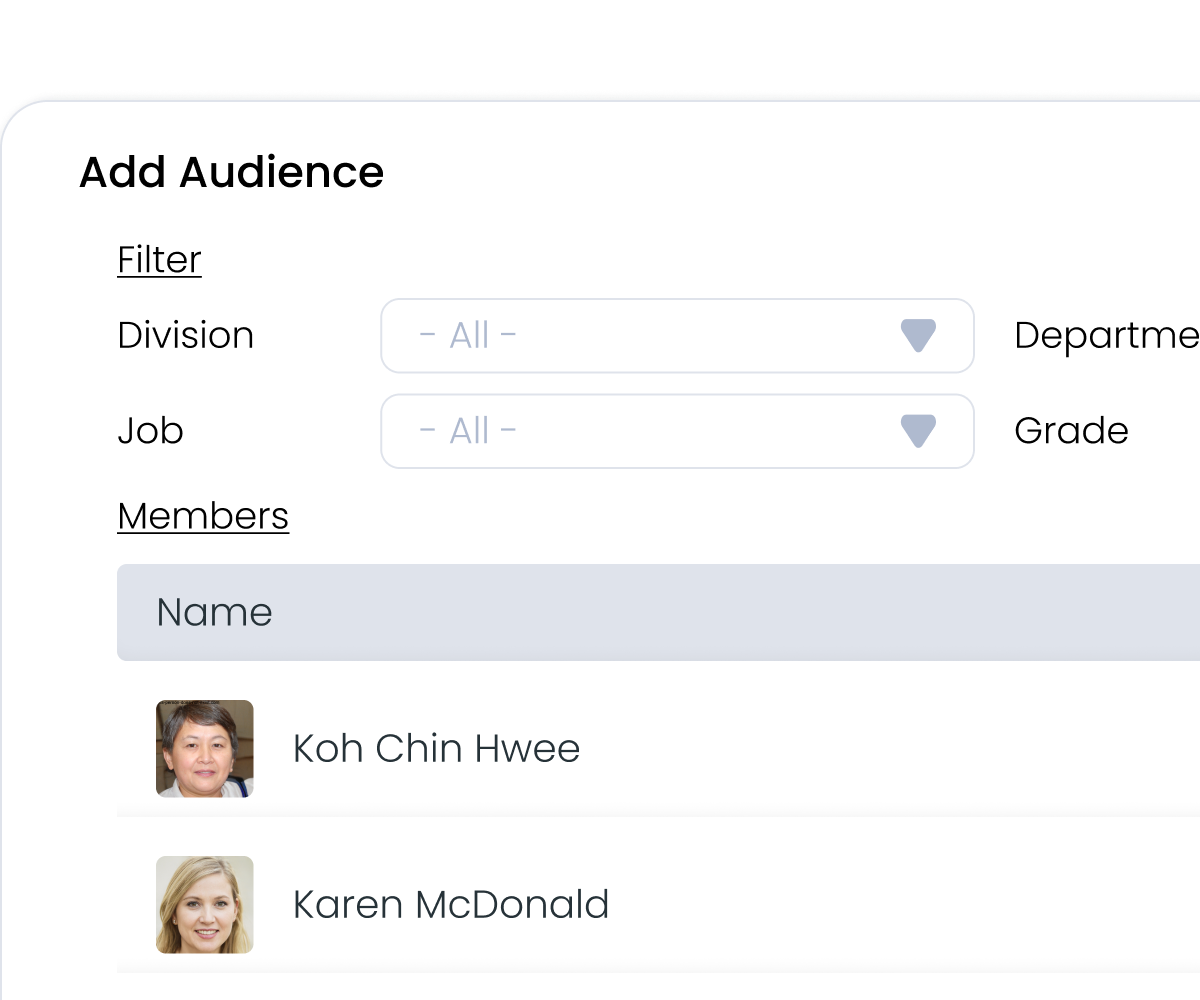Click the Department filter label
Image resolution: width=1200 pixels, height=1000 pixels.
coord(1107,336)
